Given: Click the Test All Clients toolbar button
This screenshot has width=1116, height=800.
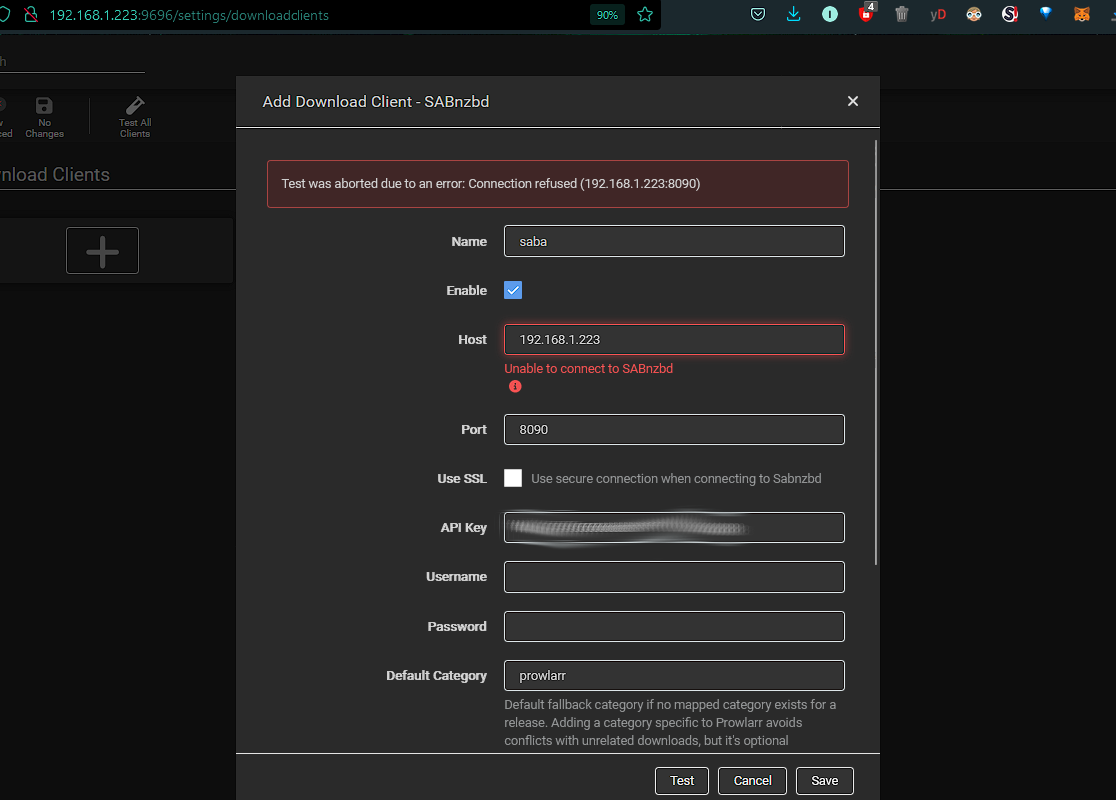Looking at the screenshot, I should tap(135, 117).
